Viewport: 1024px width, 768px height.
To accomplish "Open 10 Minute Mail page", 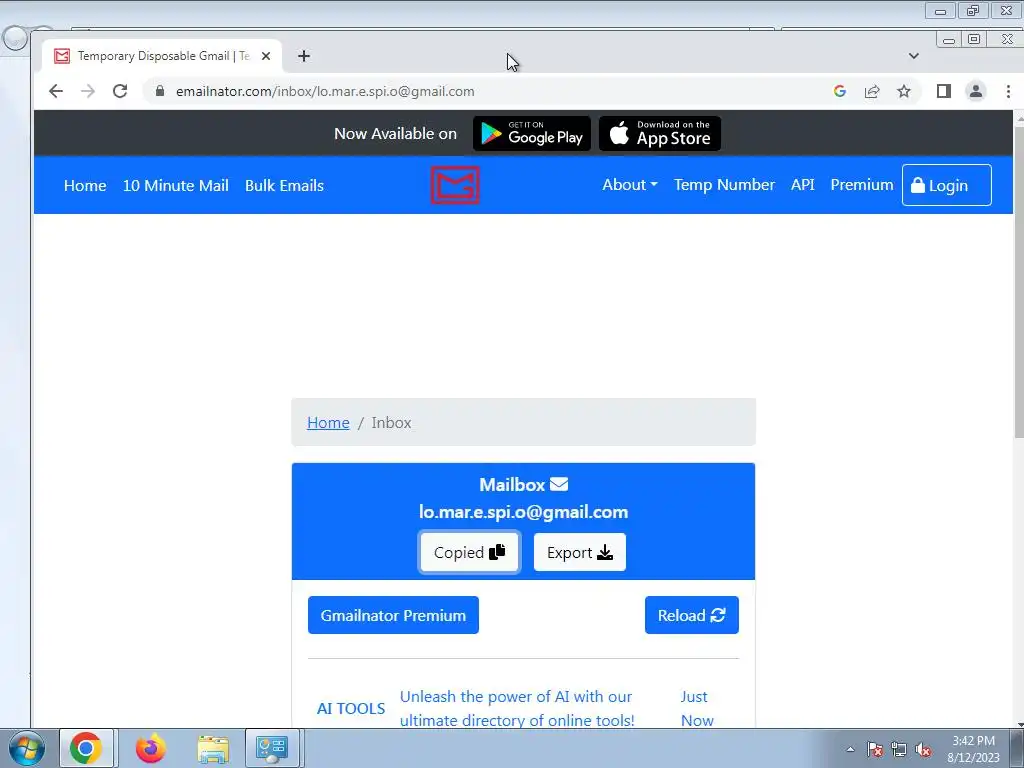I will (176, 185).
